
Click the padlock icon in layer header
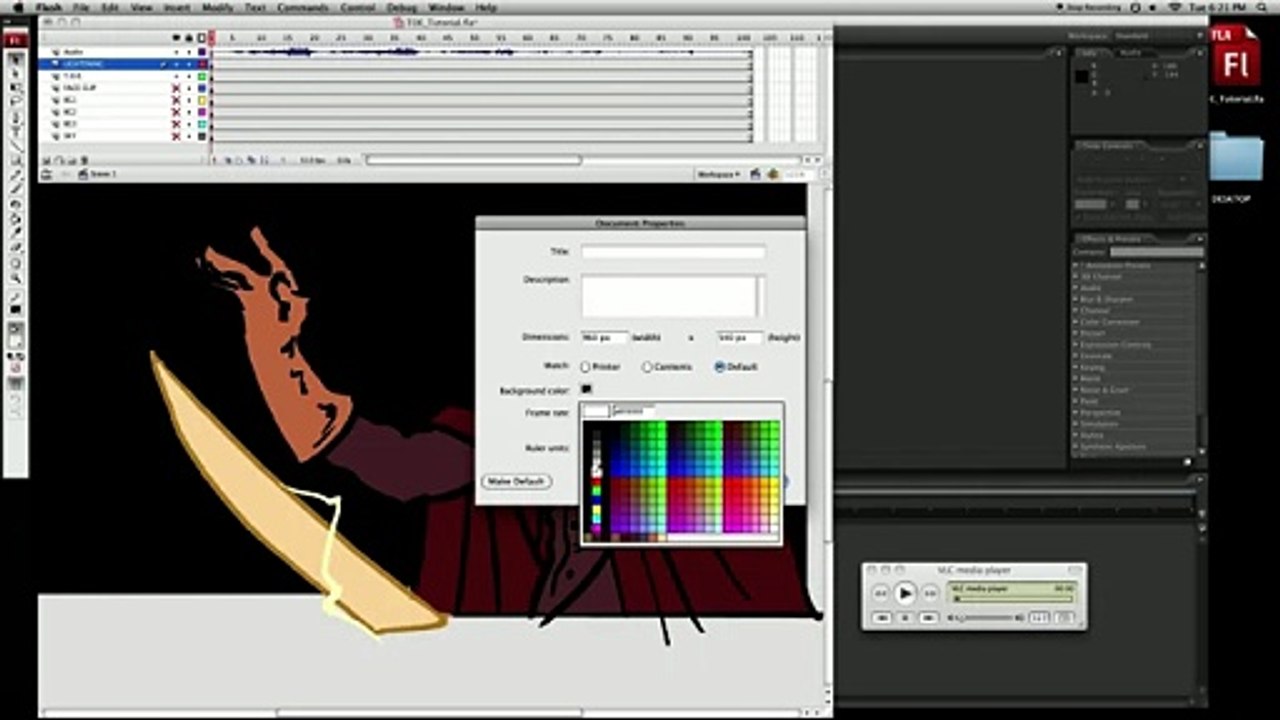coord(189,38)
